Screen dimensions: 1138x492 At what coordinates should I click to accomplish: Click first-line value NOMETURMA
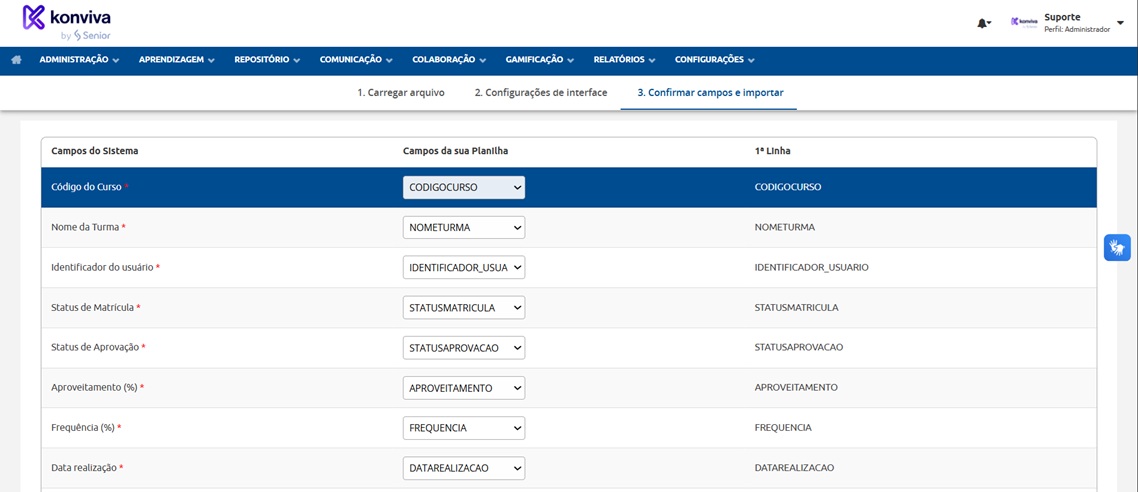pos(785,227)
